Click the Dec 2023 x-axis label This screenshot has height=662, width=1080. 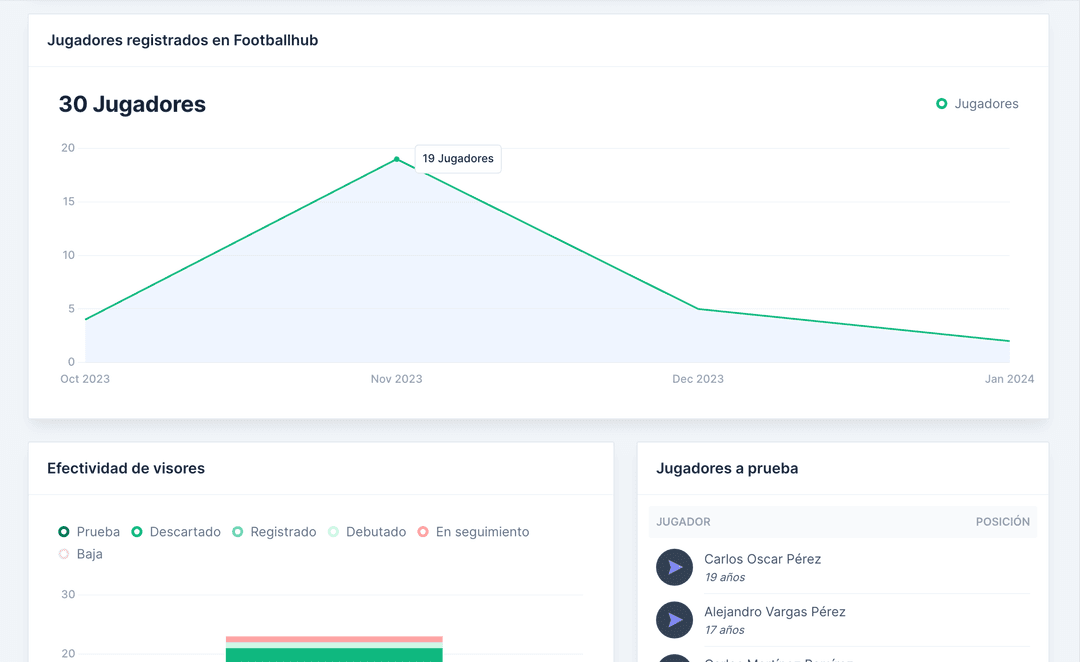(x=697, y=379)
